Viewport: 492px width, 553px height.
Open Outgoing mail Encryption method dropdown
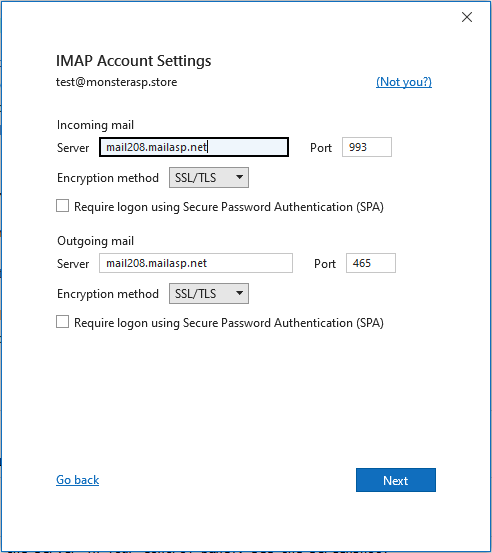click(209, 293)
